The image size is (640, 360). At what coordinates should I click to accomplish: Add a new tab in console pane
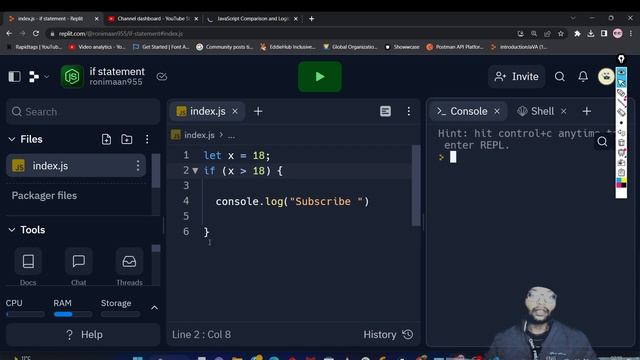[x=587, y=111]
